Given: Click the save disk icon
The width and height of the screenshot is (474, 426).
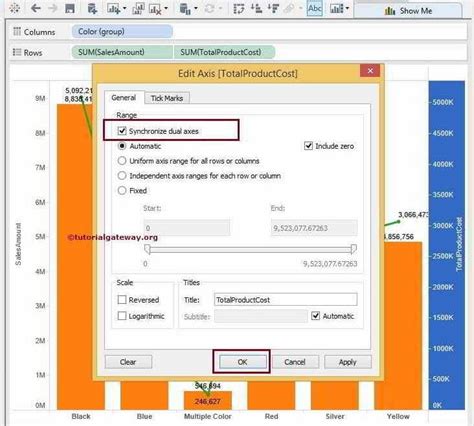Looking at the screenshot, I should pos(70,8).
